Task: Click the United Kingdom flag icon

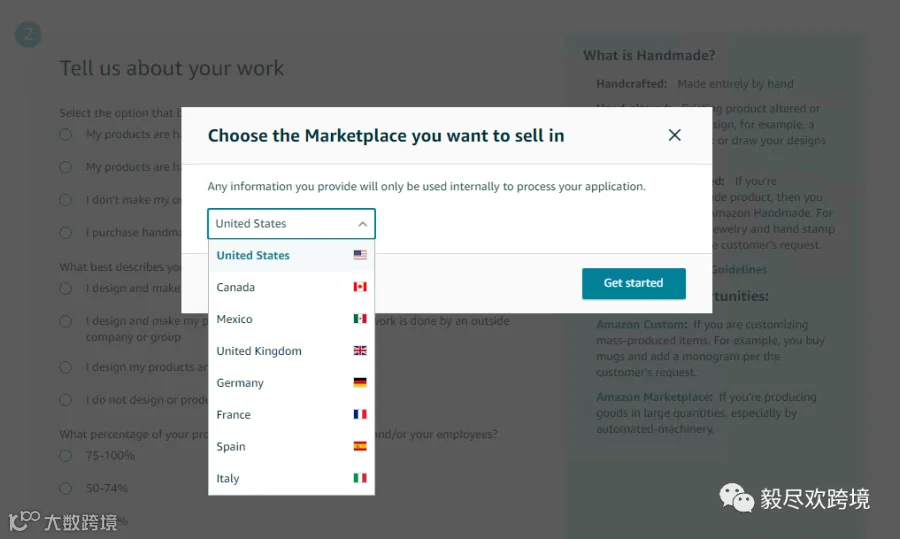Action: [x=360, y=351]
